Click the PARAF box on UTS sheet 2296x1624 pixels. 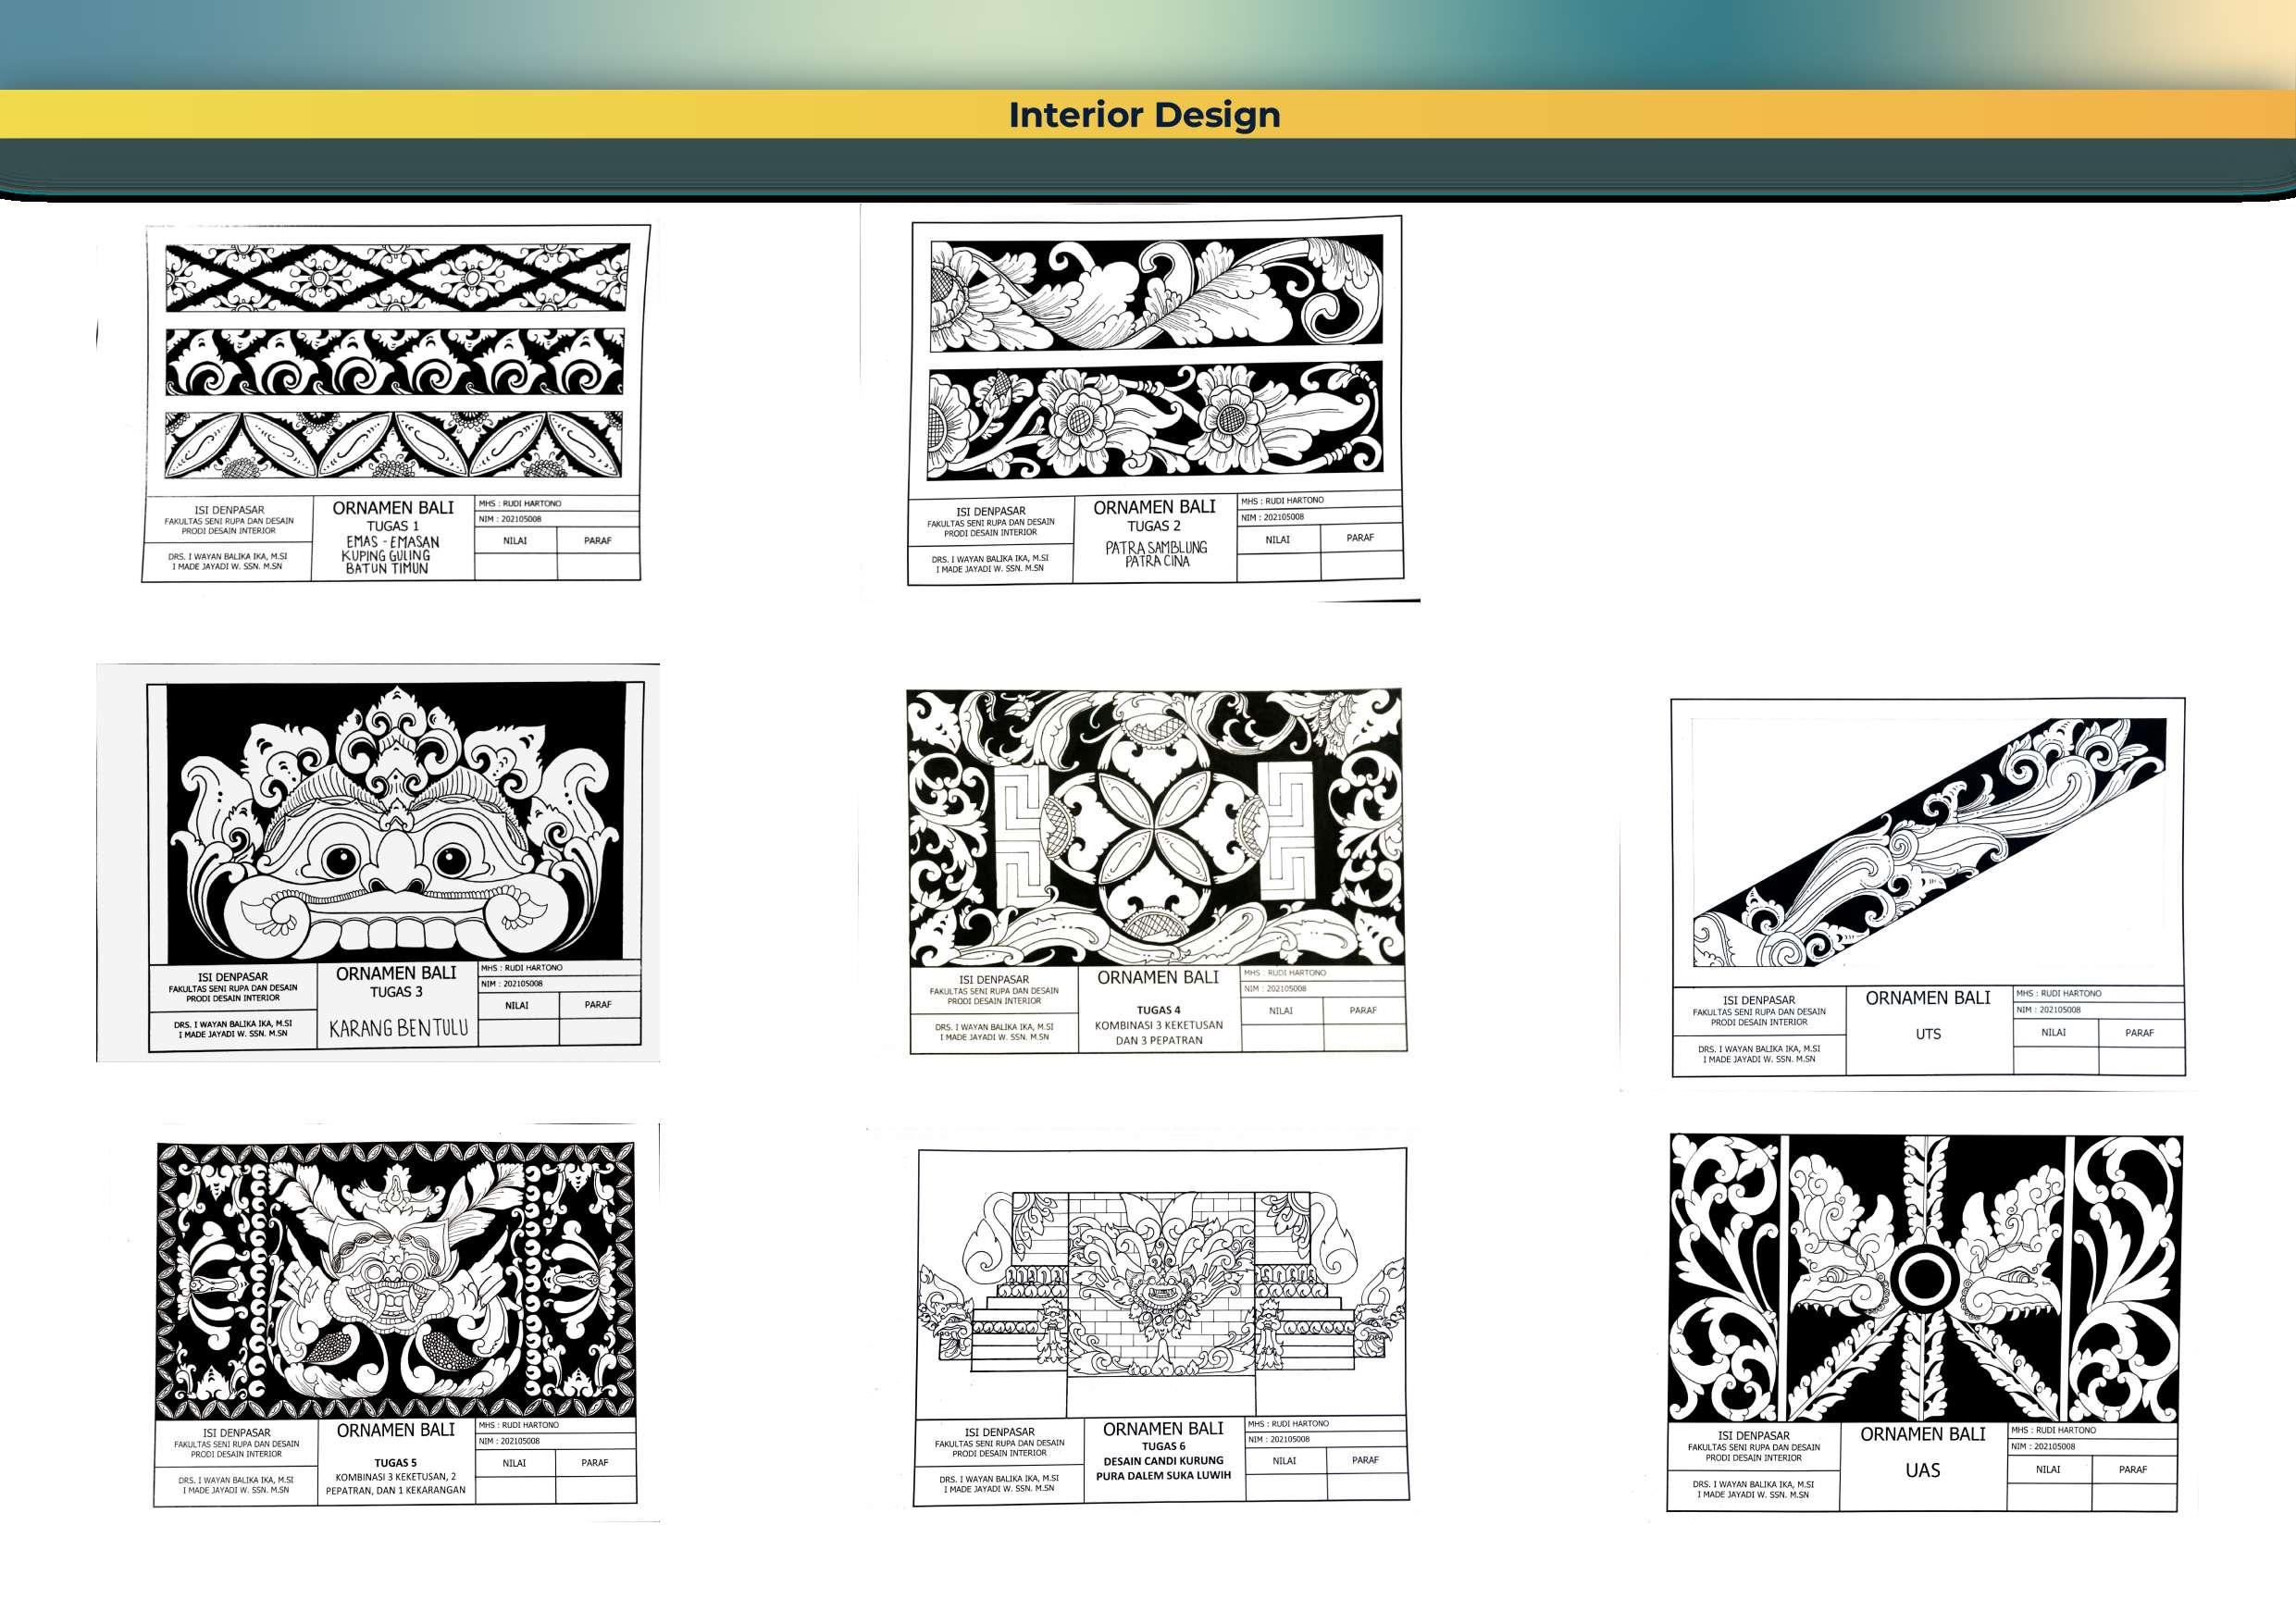[x=2139, y=1033]
